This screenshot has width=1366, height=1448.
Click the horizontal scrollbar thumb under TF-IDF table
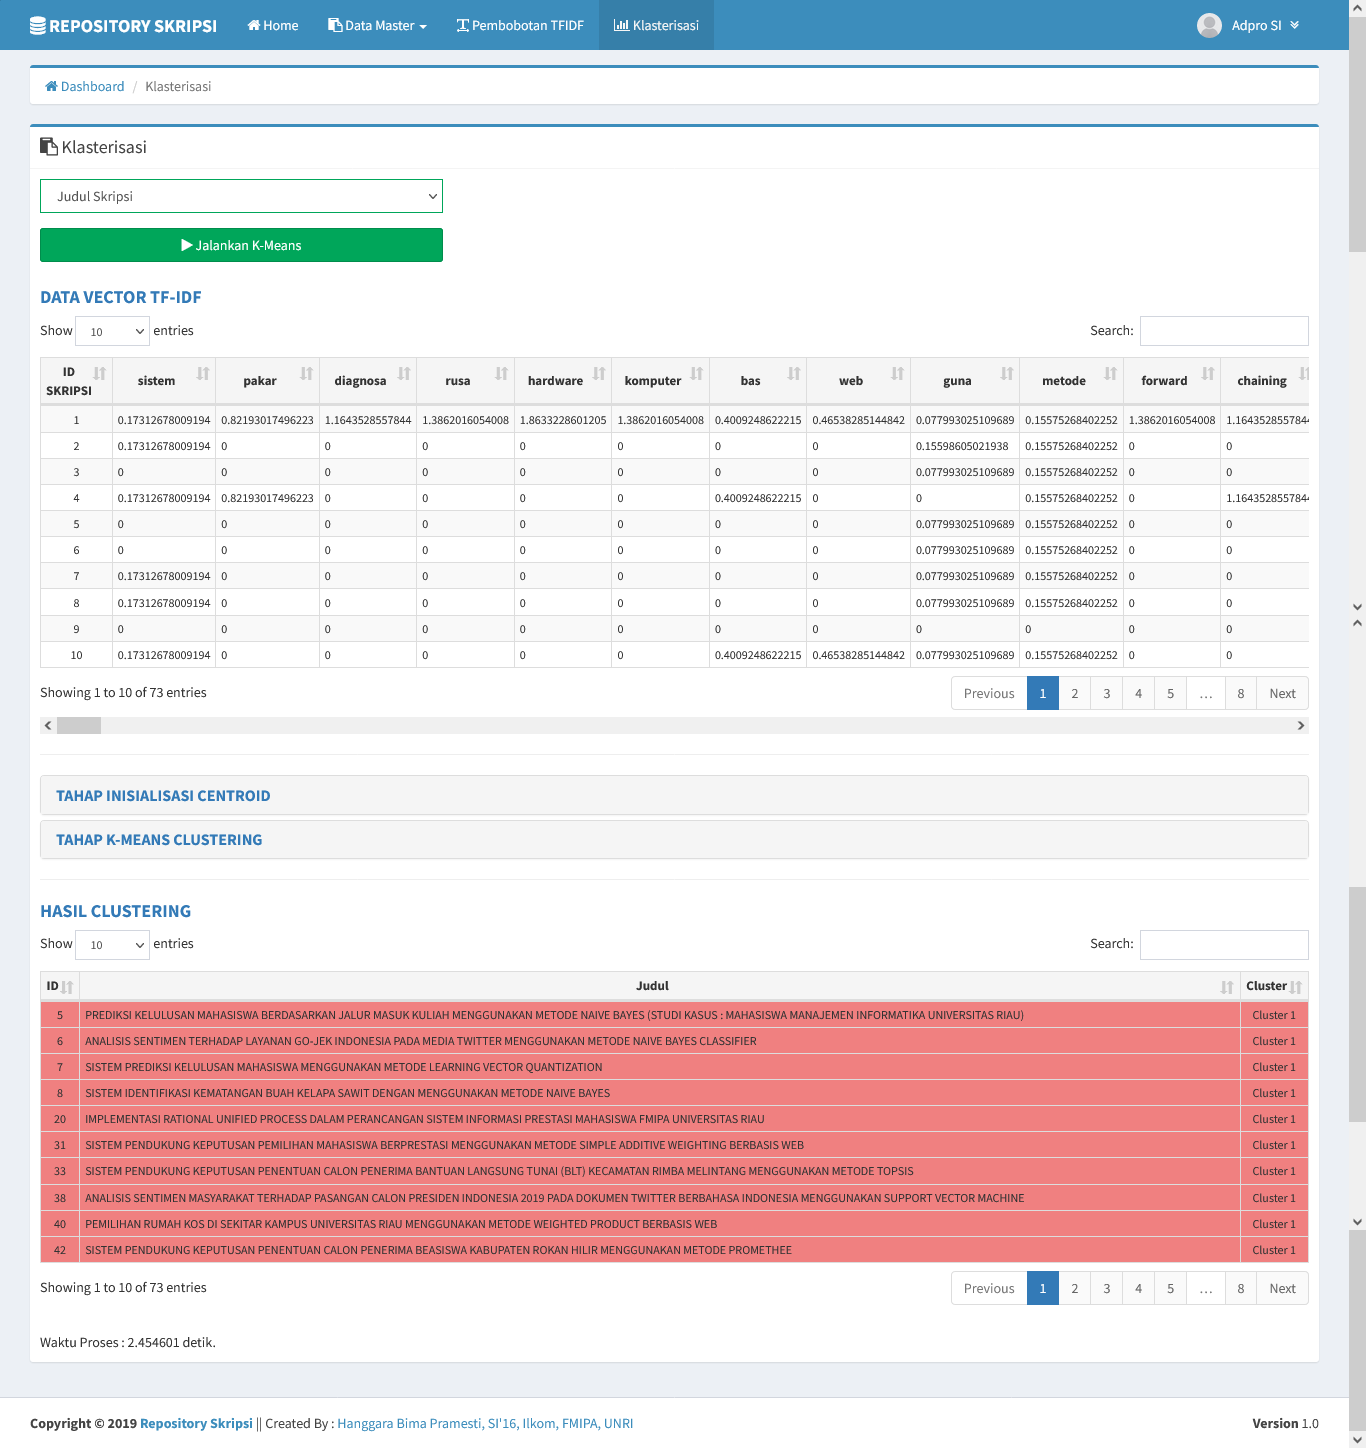pos(79,726)
